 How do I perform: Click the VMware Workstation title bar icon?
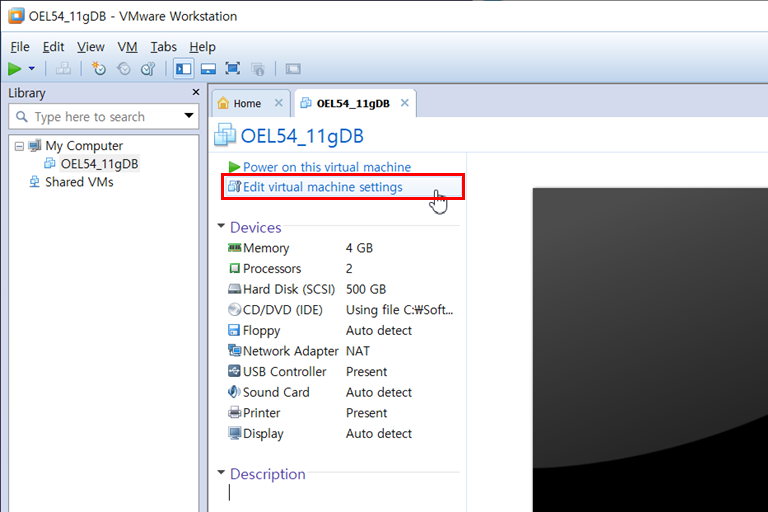16,16
